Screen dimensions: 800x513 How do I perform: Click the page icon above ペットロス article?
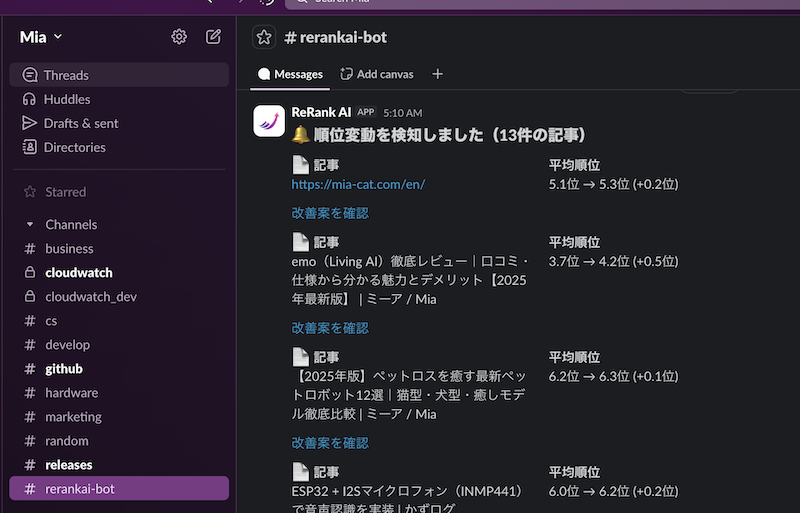pyautogui.click(x=301, y=357)
